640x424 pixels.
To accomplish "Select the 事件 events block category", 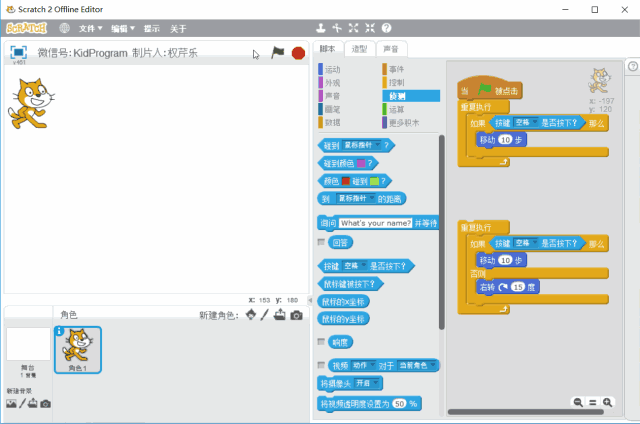I will click(396, 69).
